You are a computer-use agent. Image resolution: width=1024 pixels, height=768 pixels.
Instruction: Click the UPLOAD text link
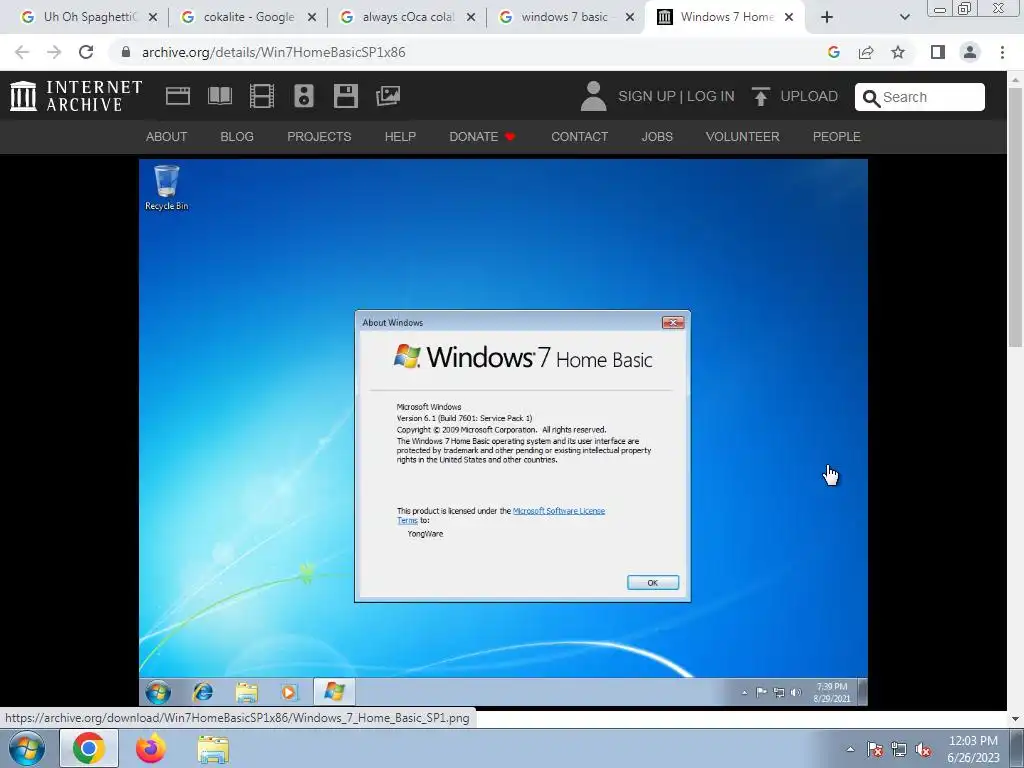tap(809, 97)
